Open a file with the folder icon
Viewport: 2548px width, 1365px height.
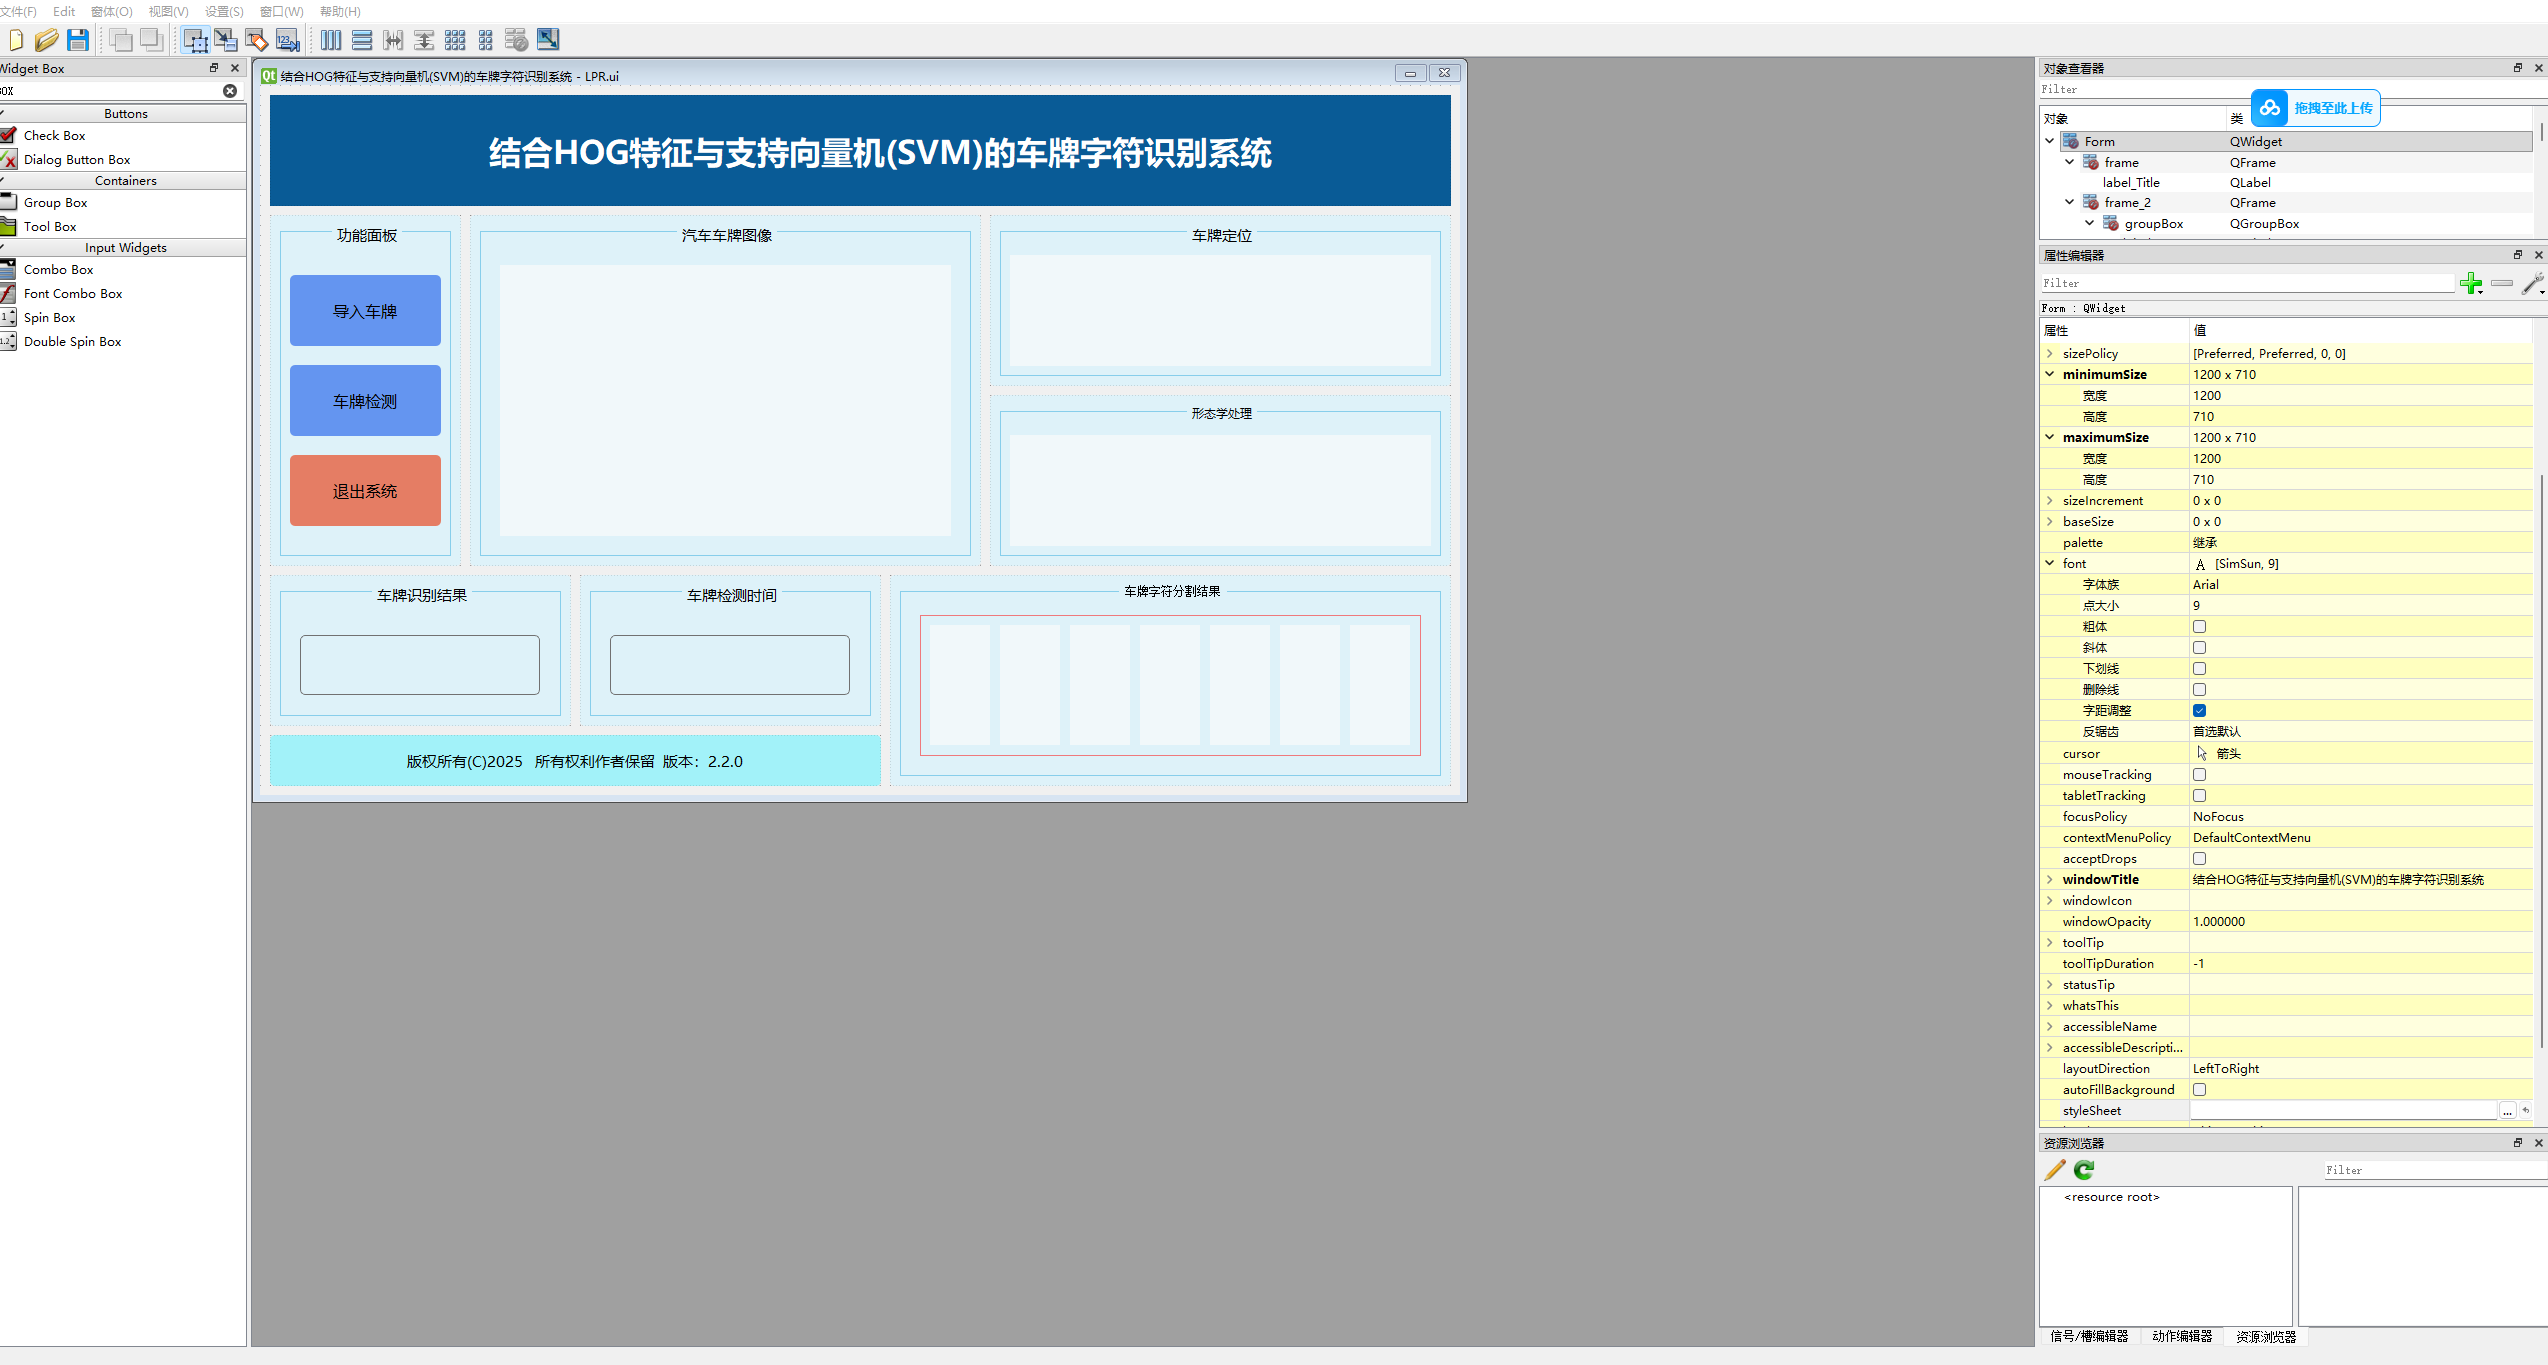pos(46,40)
